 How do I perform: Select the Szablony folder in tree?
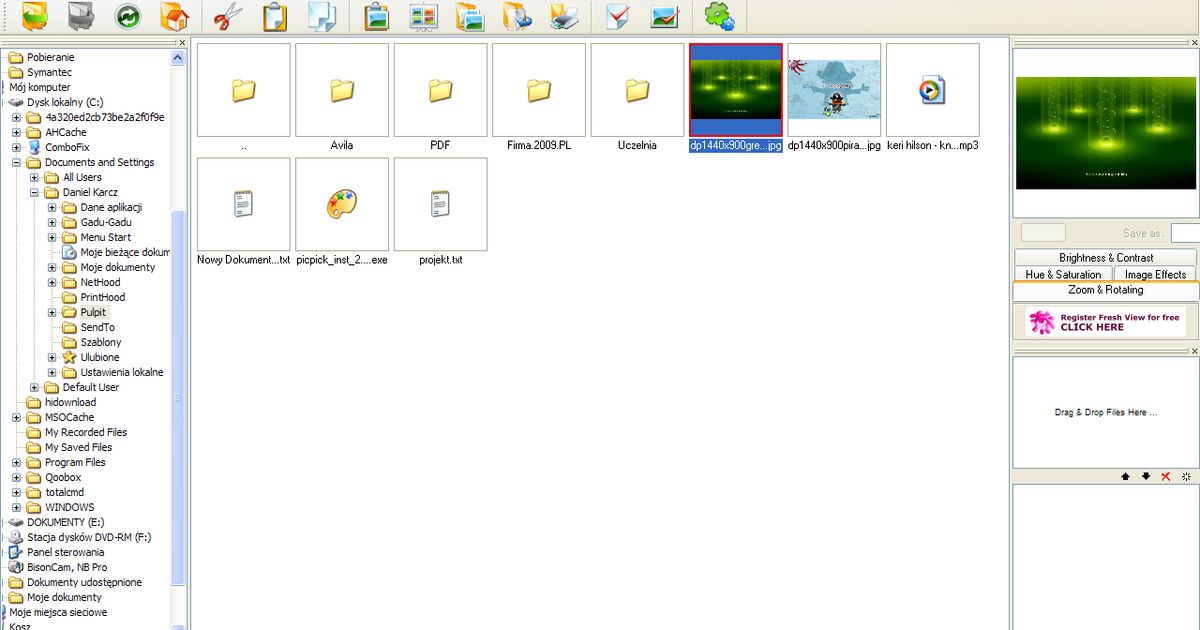101,342
